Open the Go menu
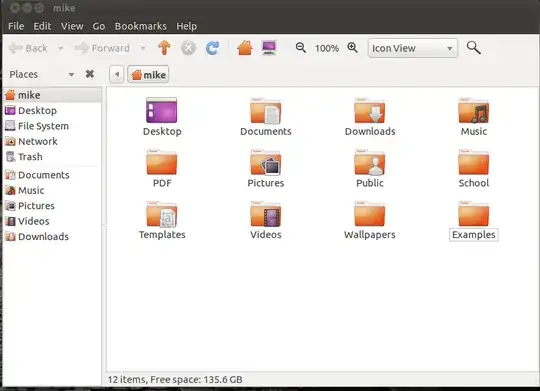Viewport: 540px width, 391px height. (x=99, y=26)
